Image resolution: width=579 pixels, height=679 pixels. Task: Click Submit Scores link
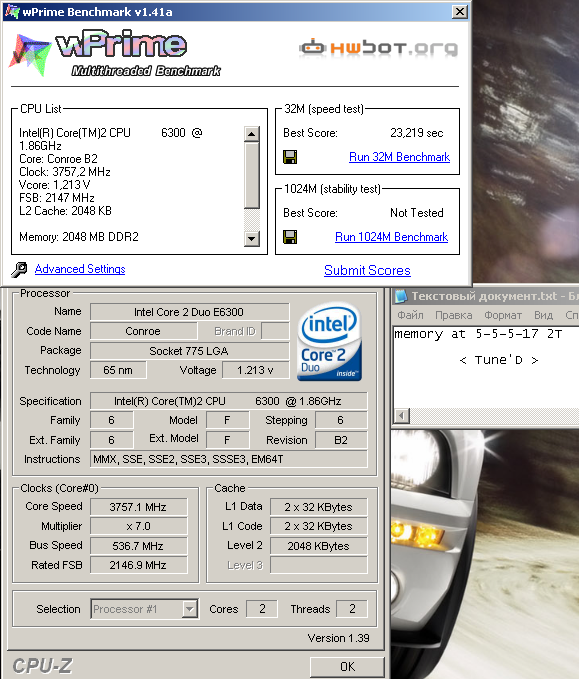[x=367, y=270]
